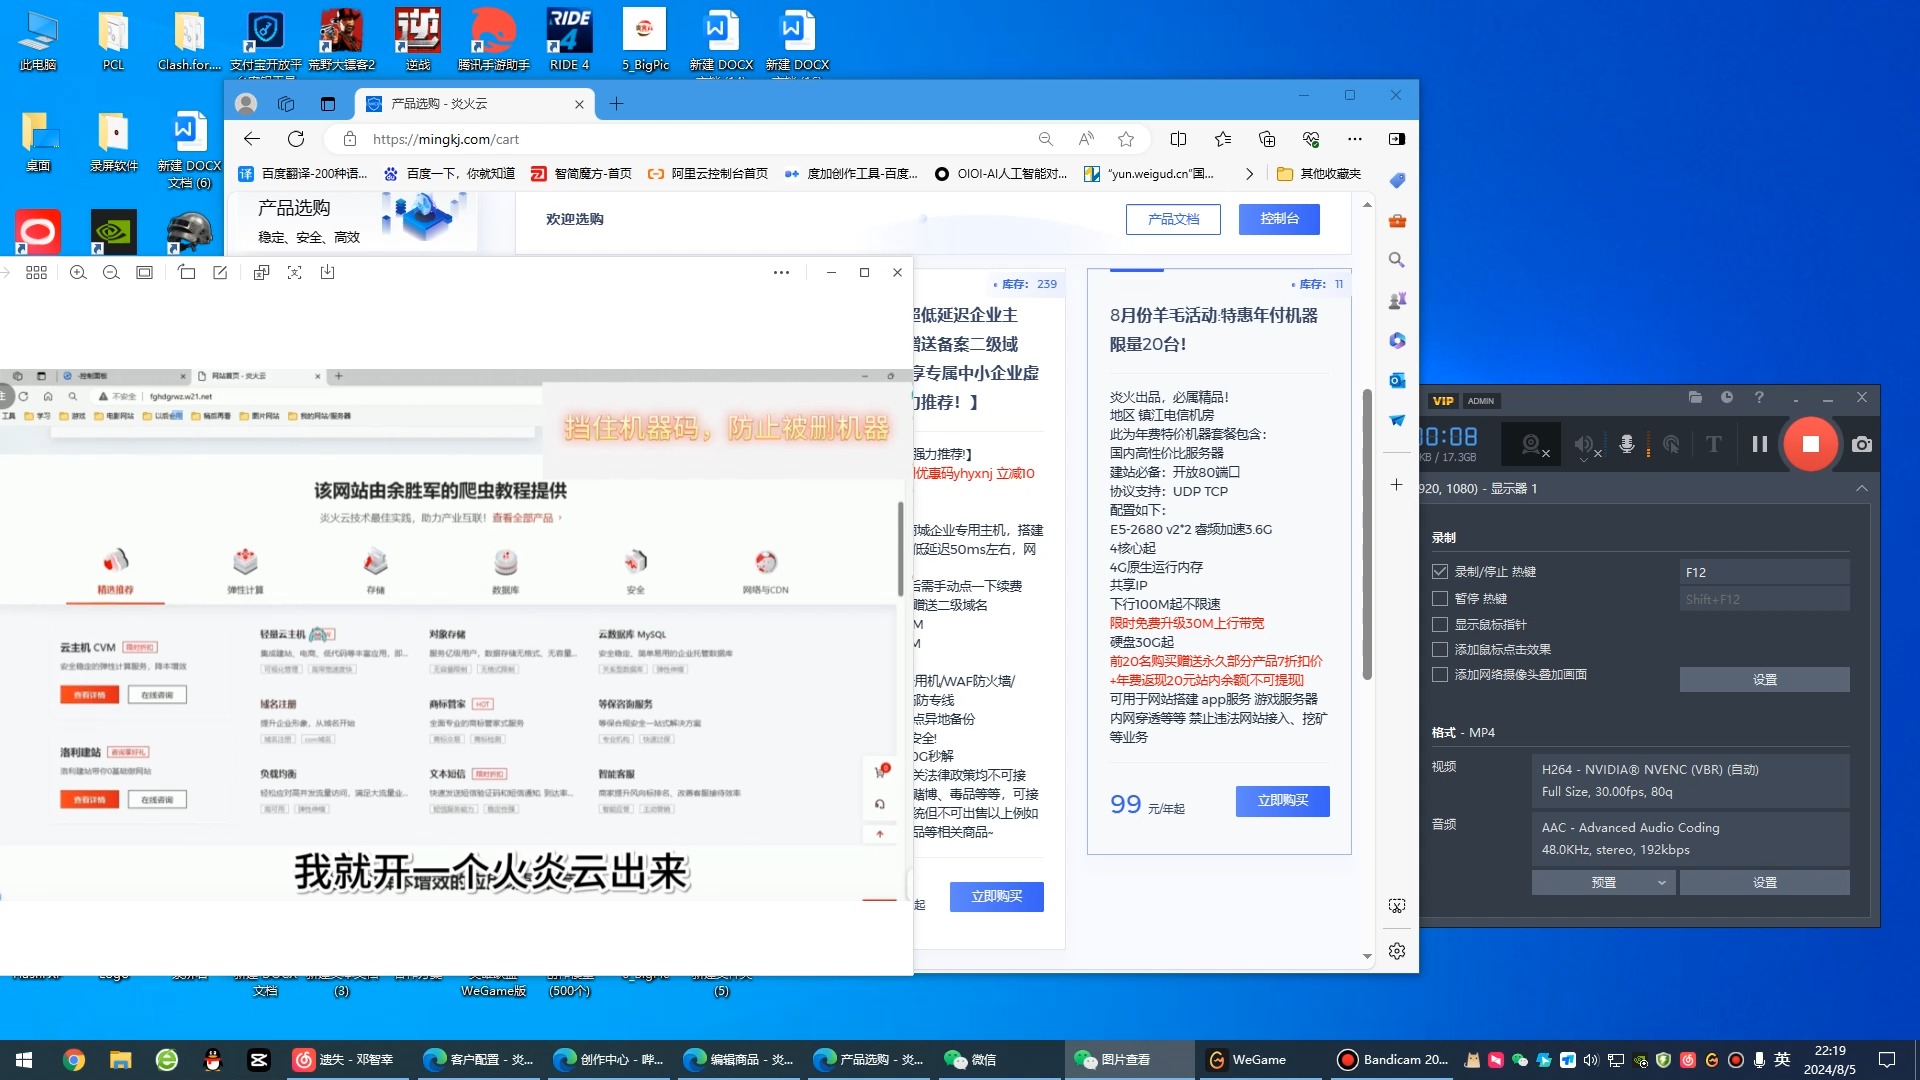Toggle Bandicam mouse click effect icon
The image size is (1920, 1080).
1671,444
